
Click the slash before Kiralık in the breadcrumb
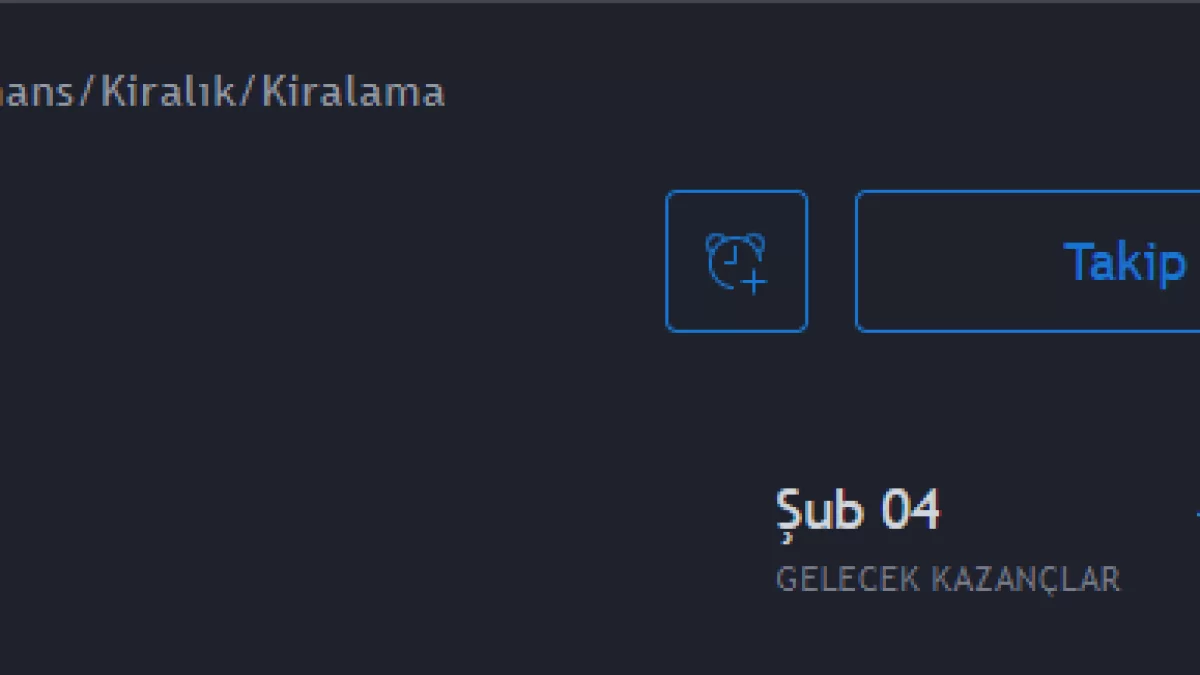click(86, 93)
